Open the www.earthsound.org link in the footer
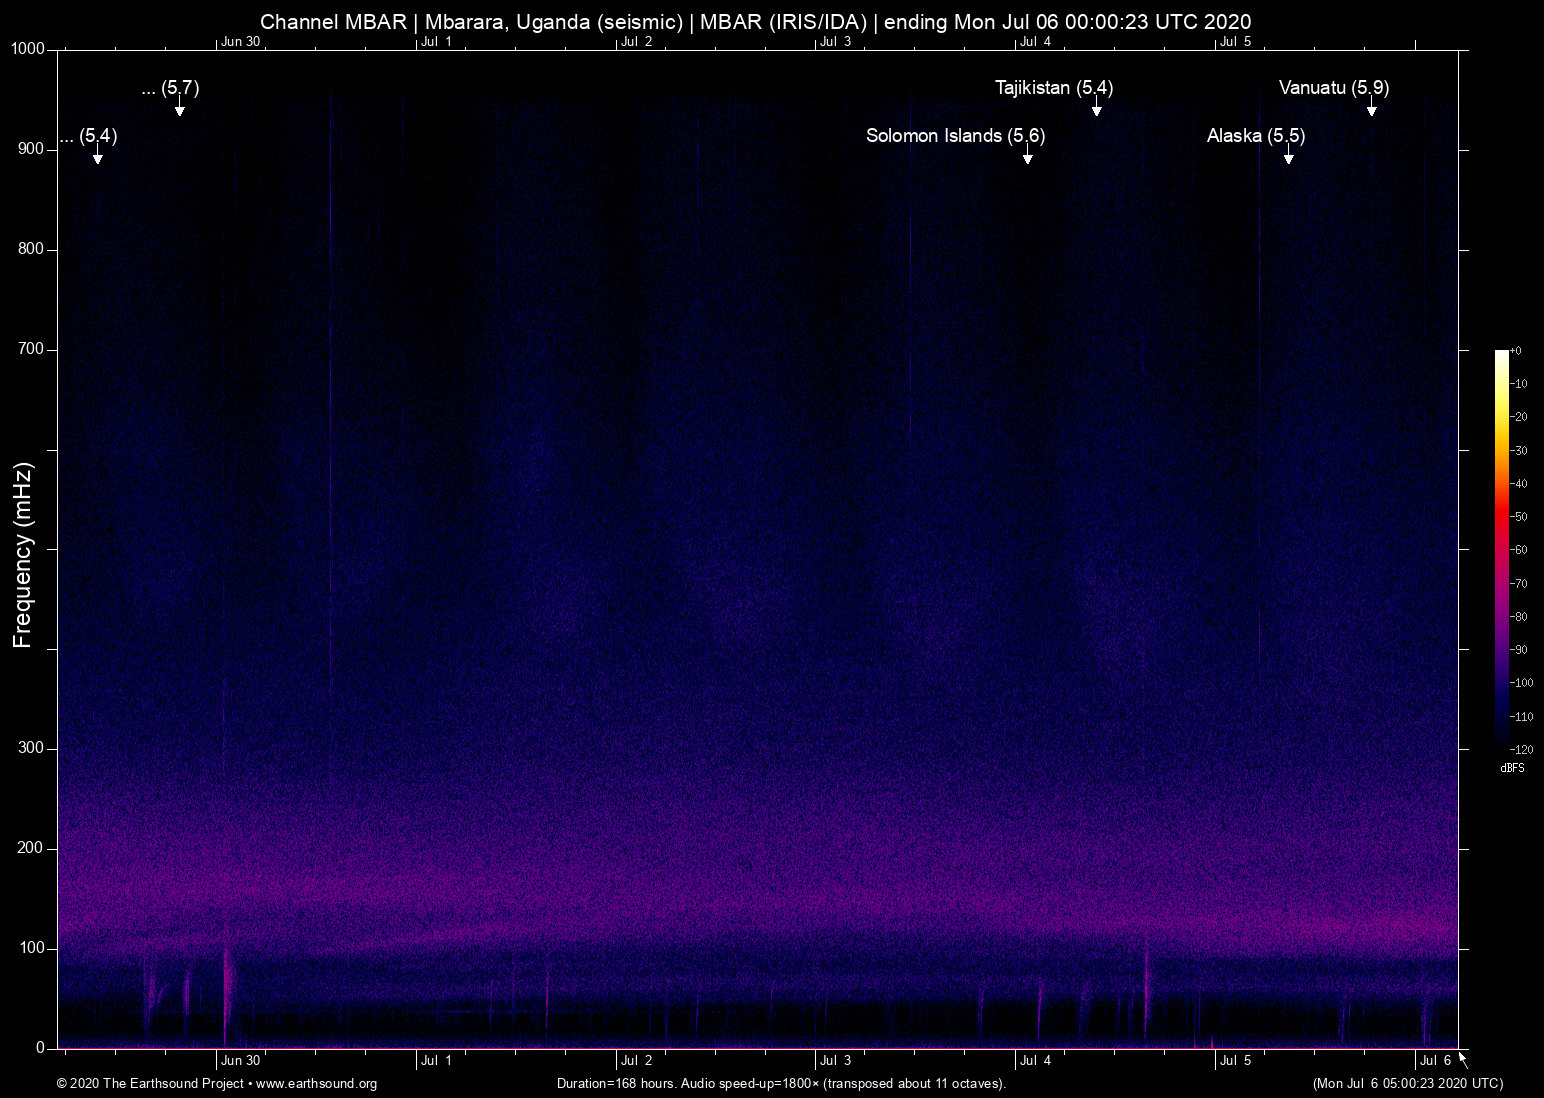 (x=316, y=1084)
